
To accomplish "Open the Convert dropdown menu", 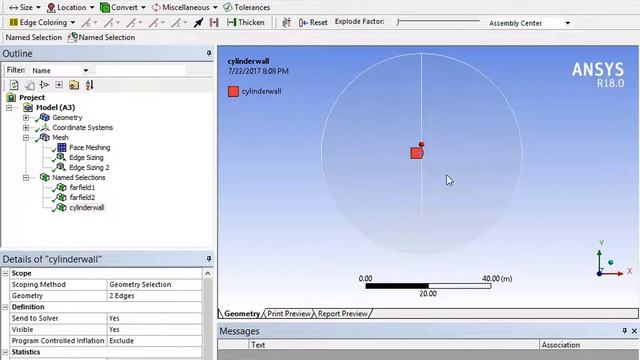I will [x=122, y=7].
